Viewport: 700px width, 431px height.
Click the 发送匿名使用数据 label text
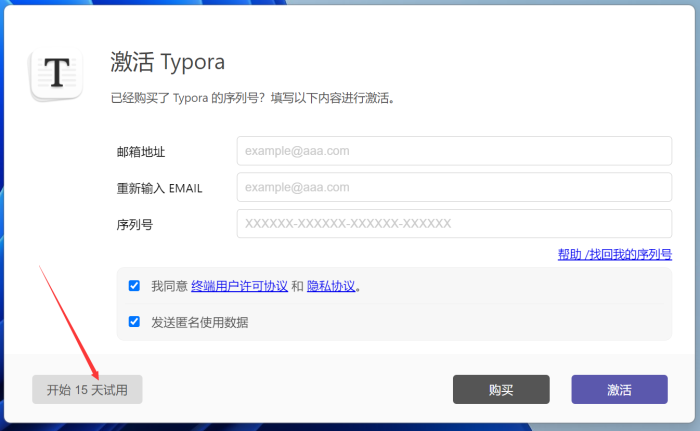click(x=200, y=322)
